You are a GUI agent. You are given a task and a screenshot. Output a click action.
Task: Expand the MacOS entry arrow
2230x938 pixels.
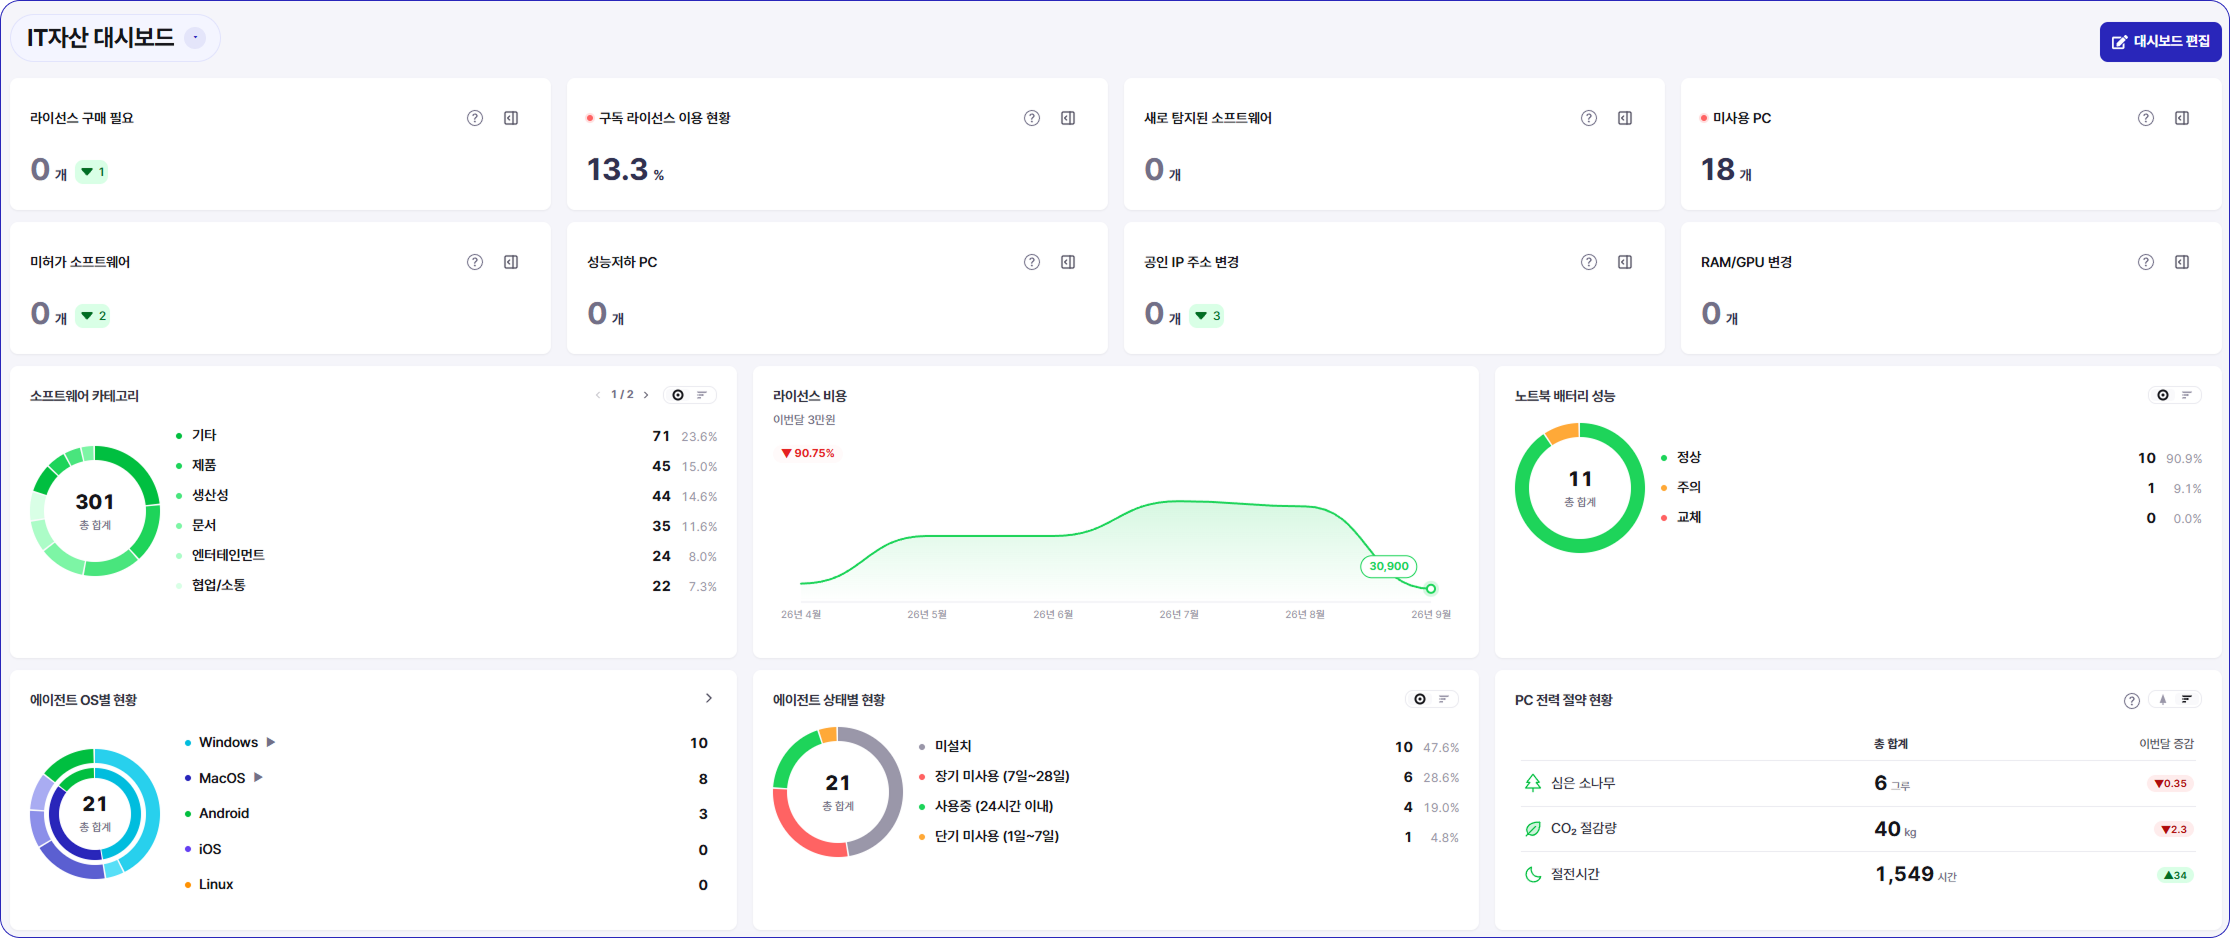(x=258, y=777)
